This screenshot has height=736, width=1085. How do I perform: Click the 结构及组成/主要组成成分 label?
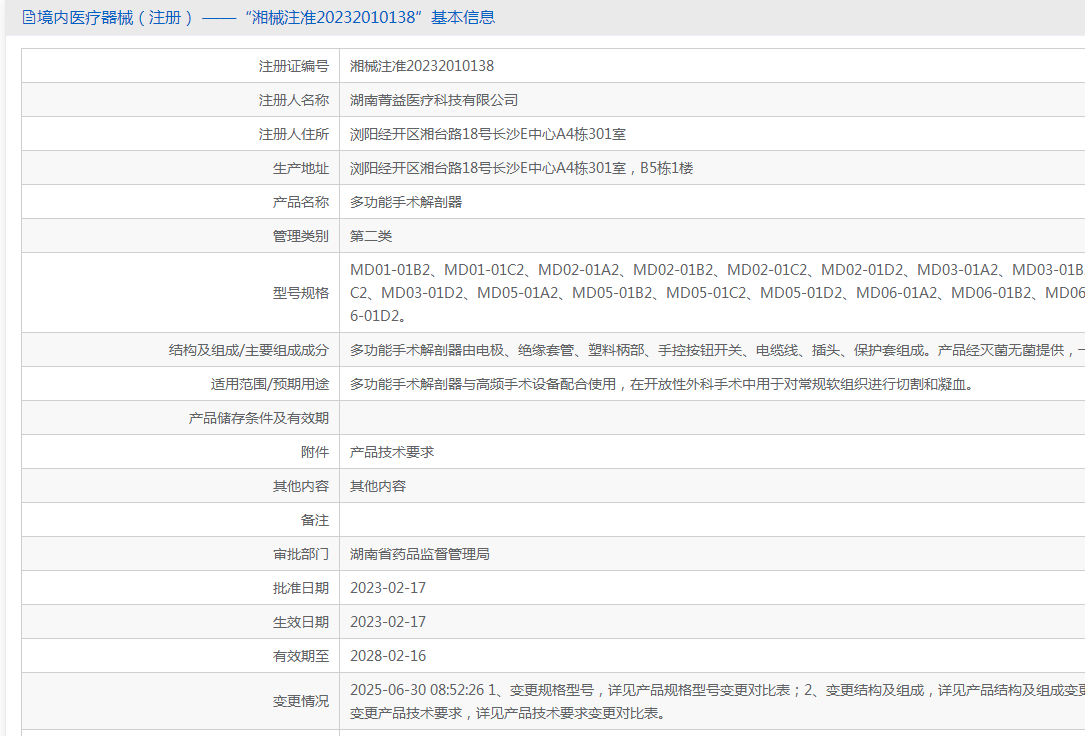tap(248, 349)
